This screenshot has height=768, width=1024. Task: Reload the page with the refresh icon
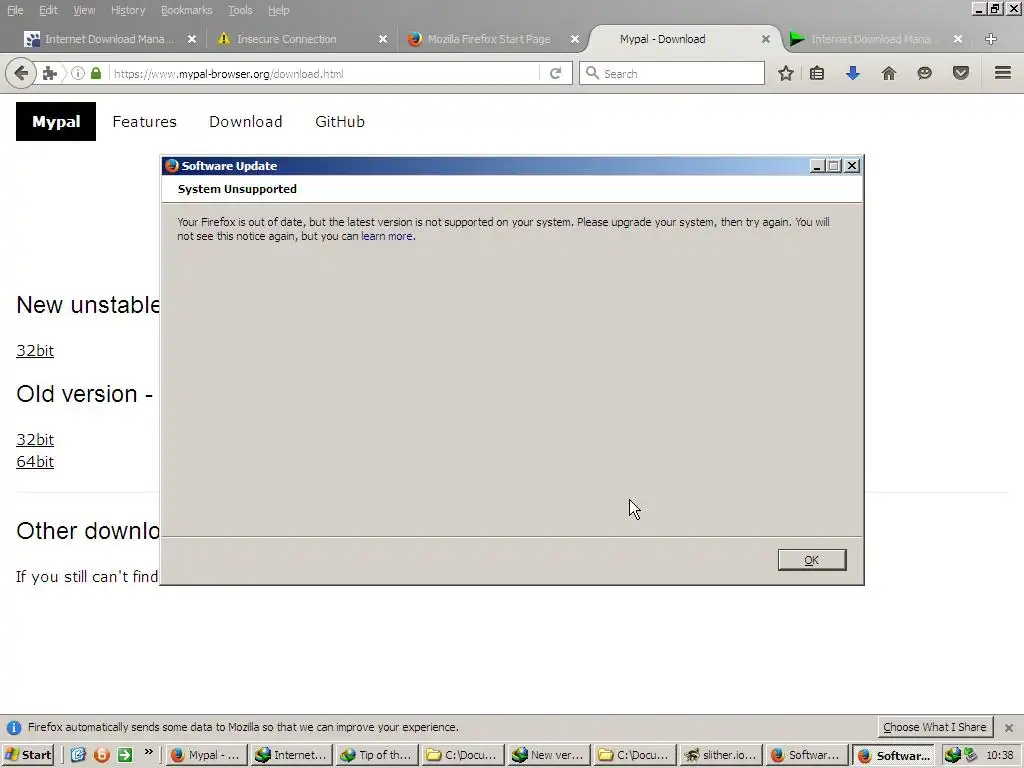click(555, 73)
